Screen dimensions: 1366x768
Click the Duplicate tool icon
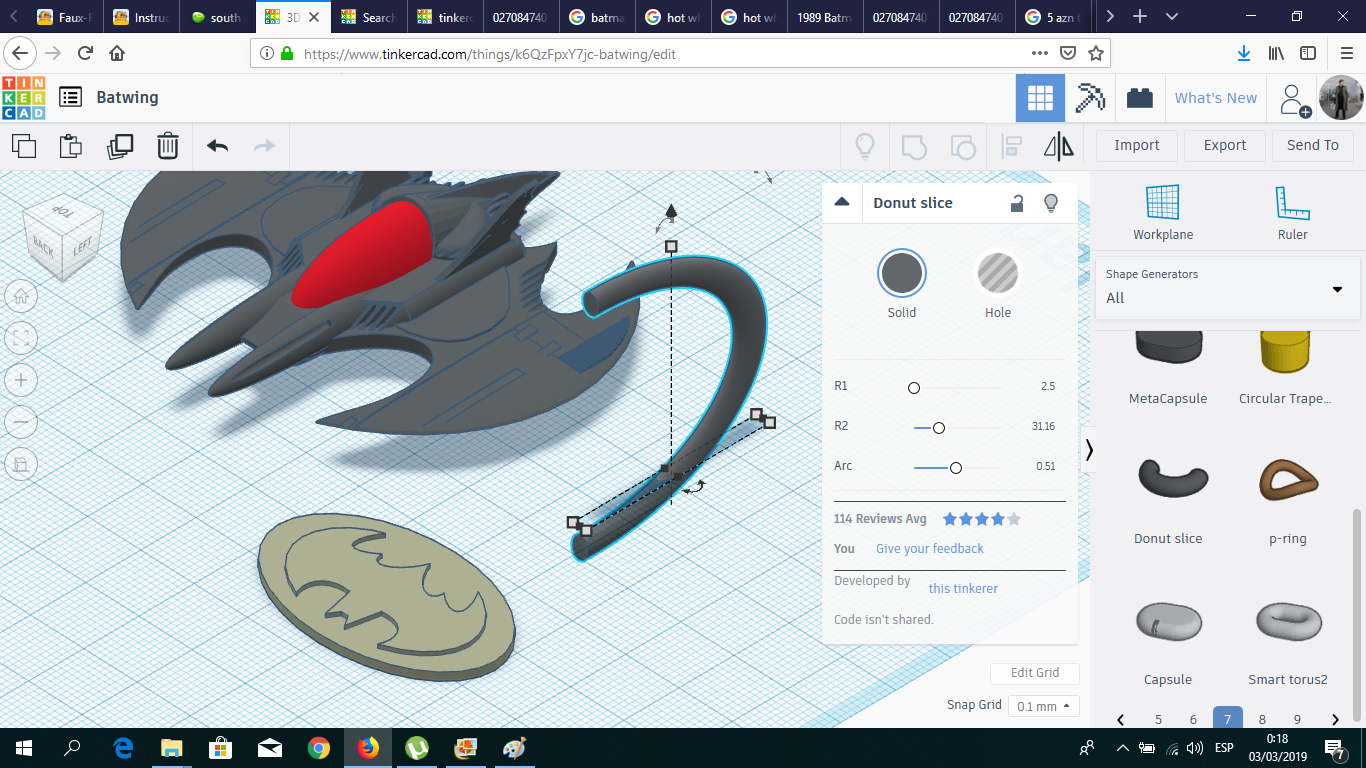(120, 146)
